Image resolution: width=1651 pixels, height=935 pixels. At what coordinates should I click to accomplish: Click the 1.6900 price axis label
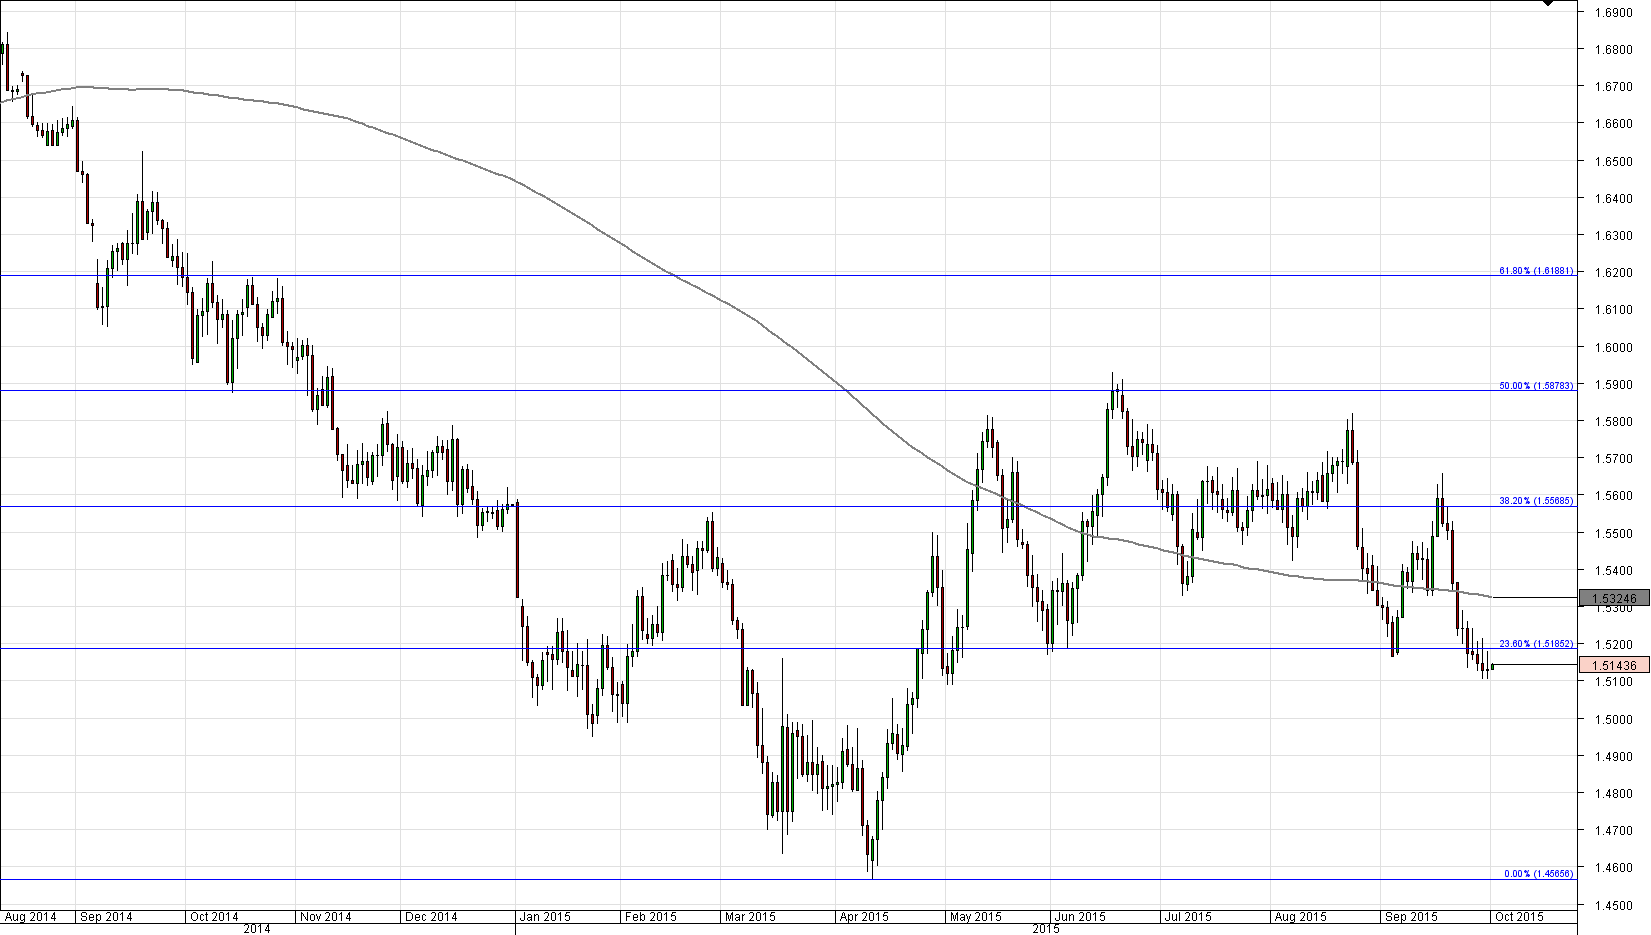[1614, 13]
